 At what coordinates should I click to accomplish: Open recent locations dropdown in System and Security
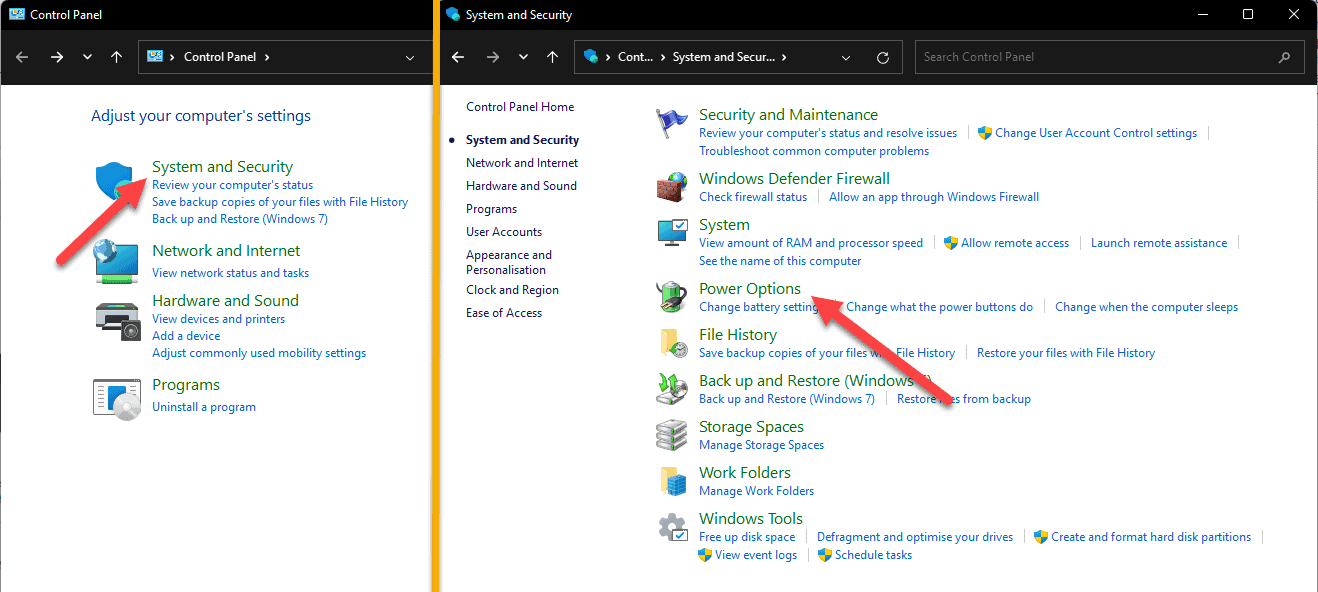(525, 58)
